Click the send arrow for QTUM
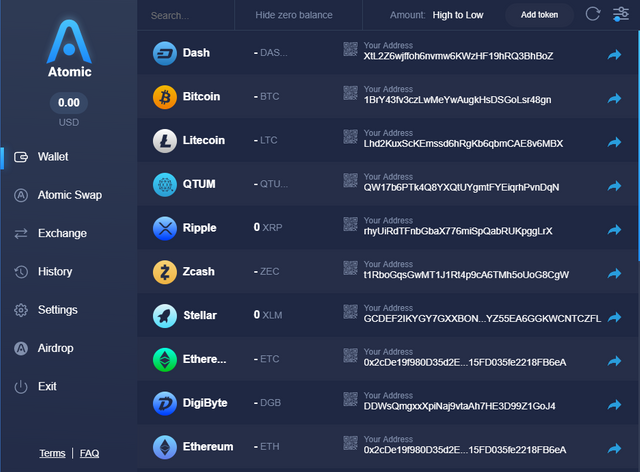 [x=614, y=186]
